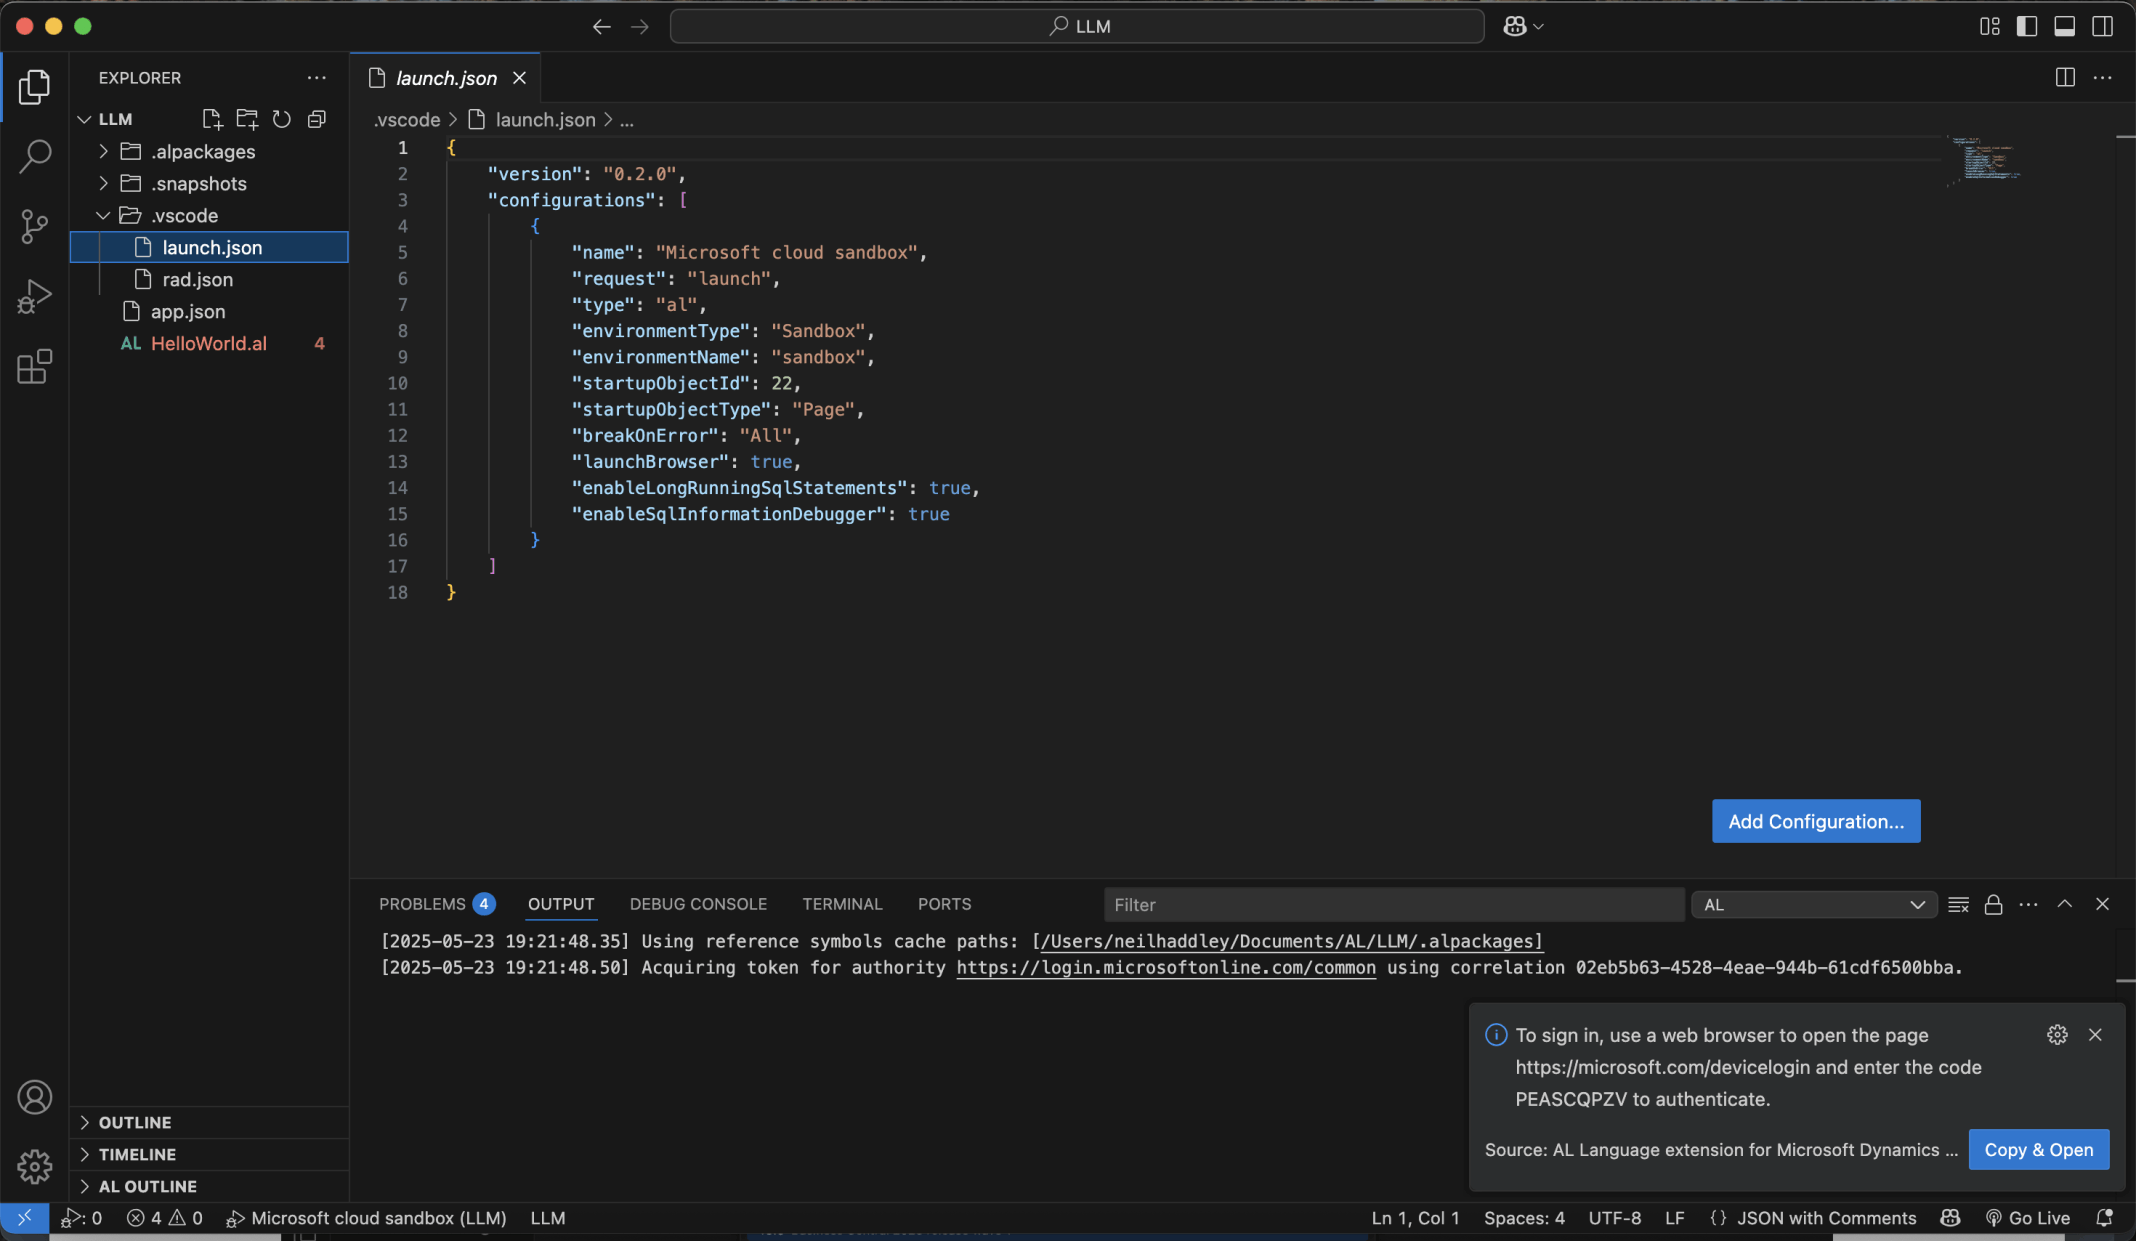The height and width of the screenshot is (1241, 2136).
Task: Switch to the TERMINAL tab
Action: (x=842, y=904)
